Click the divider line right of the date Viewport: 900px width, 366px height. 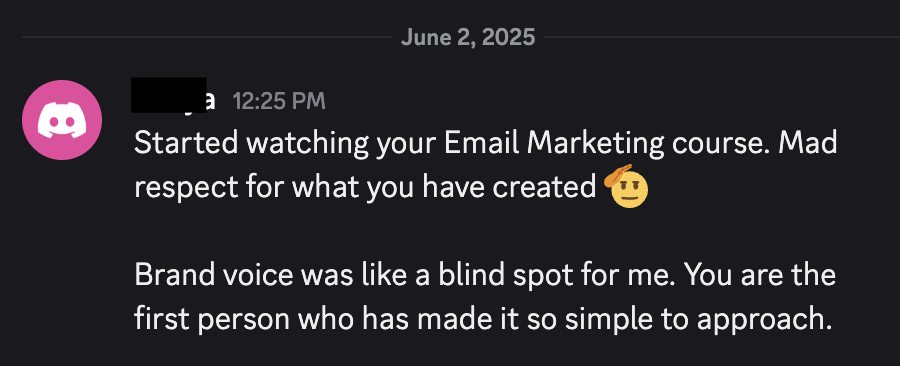(x=722, y=37)
